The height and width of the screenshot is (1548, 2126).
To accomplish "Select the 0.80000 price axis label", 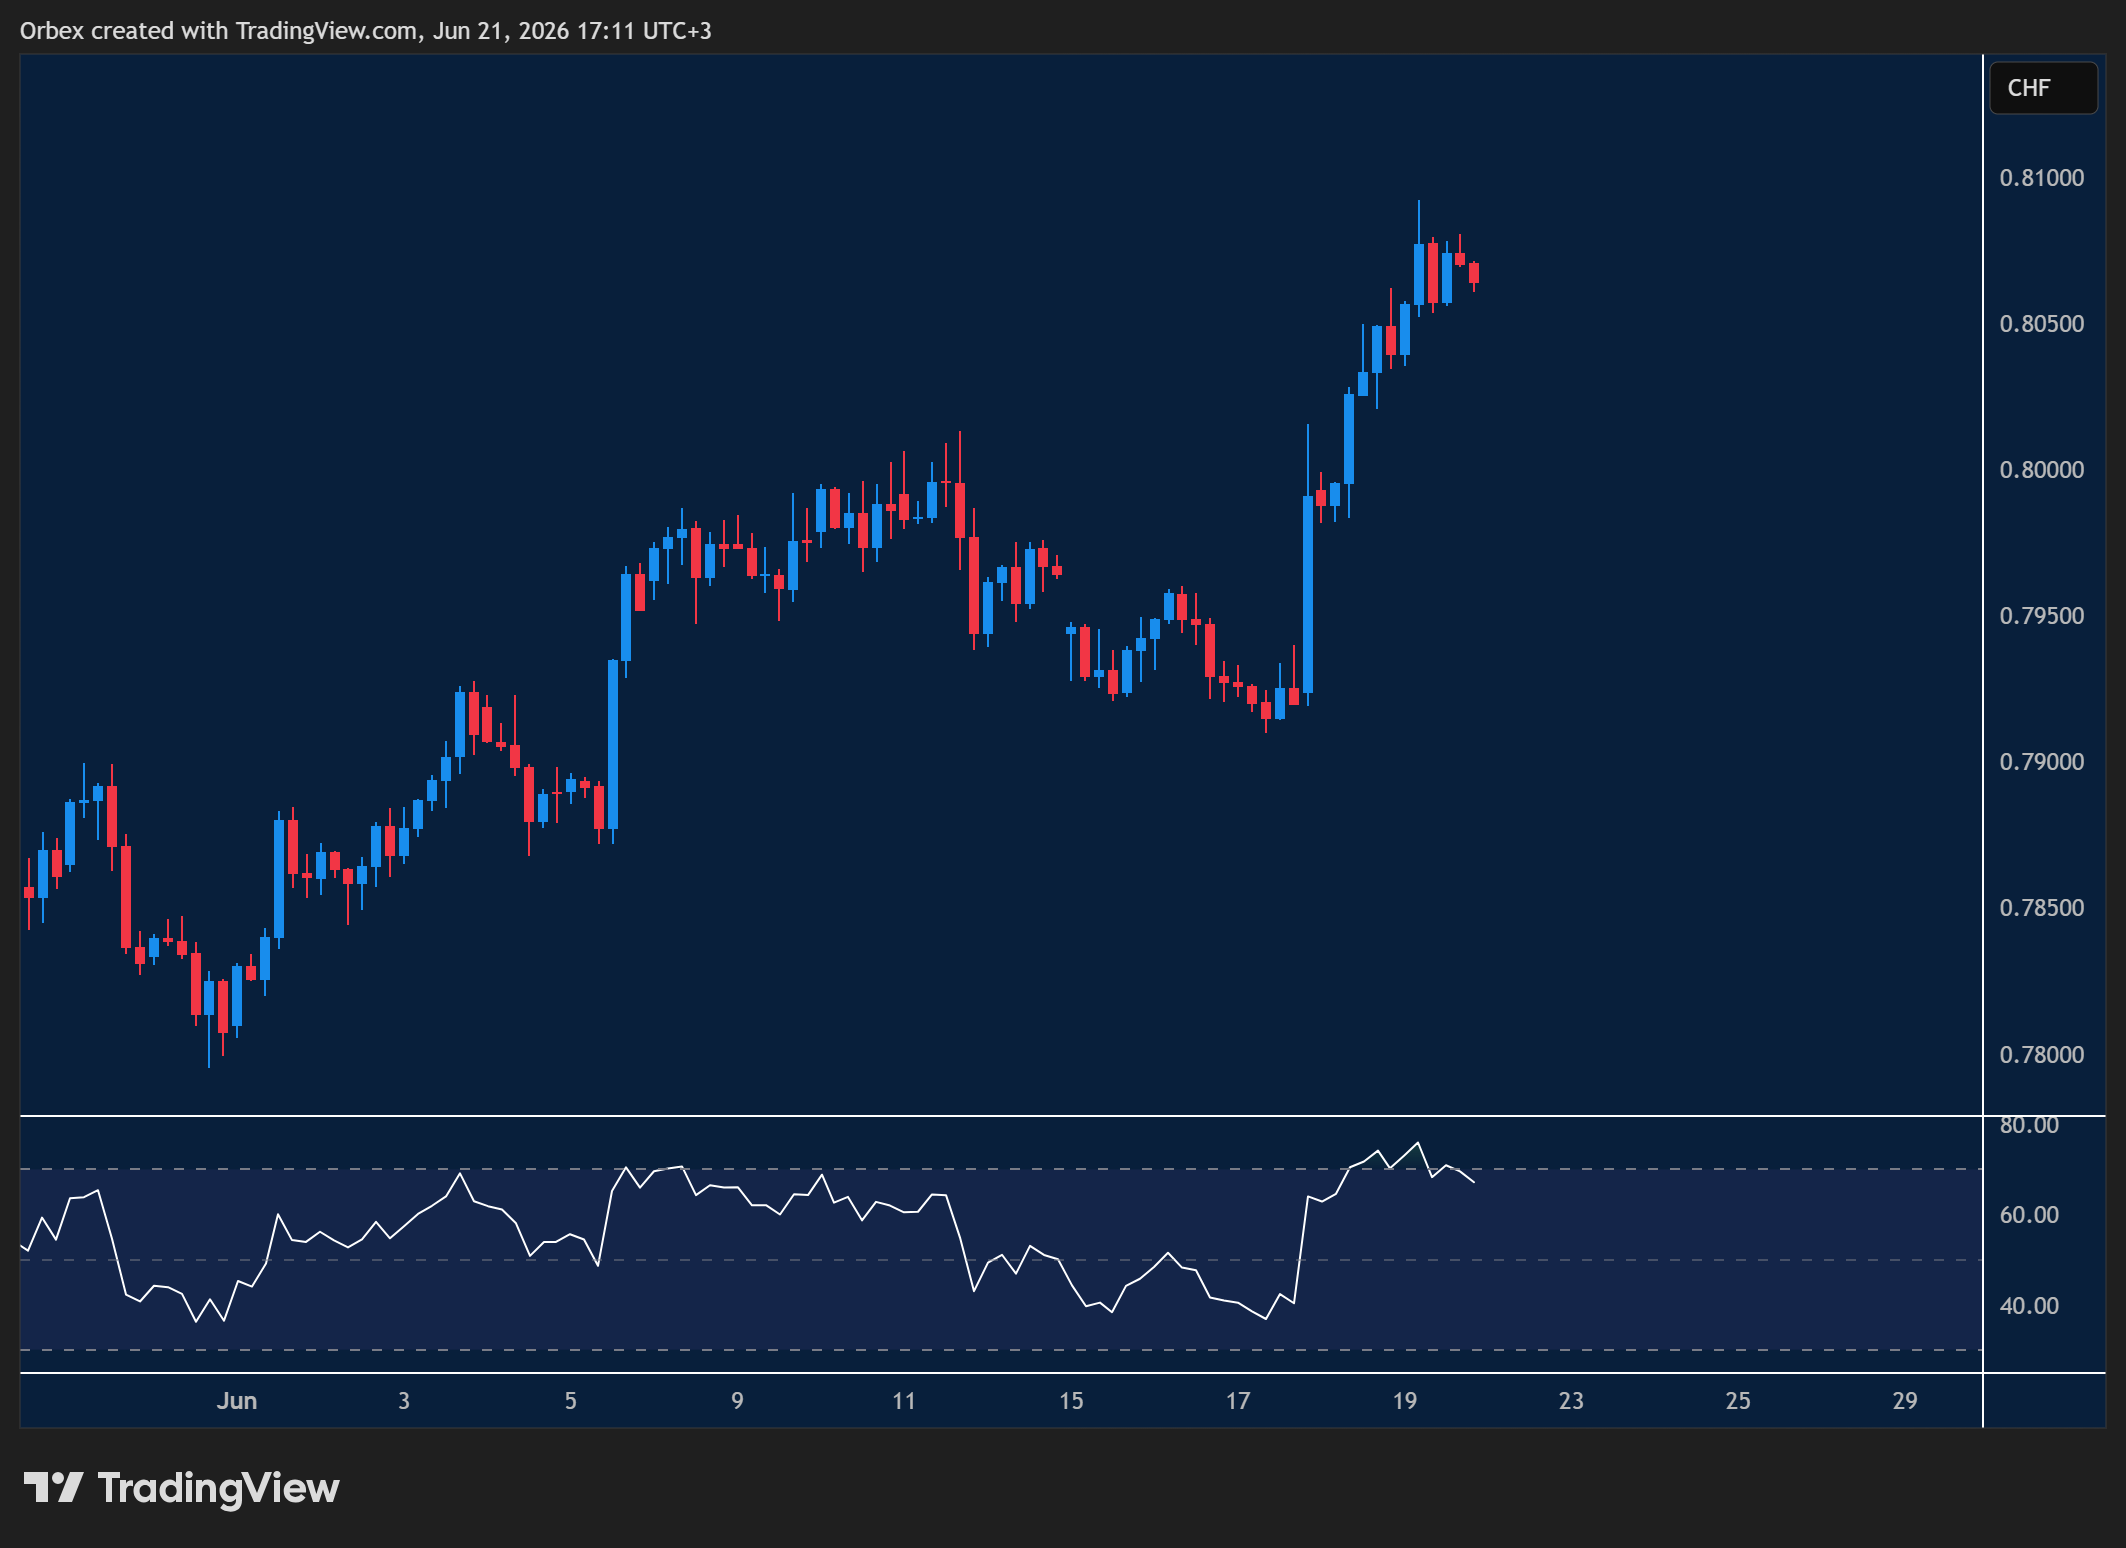I will 2041,470.
